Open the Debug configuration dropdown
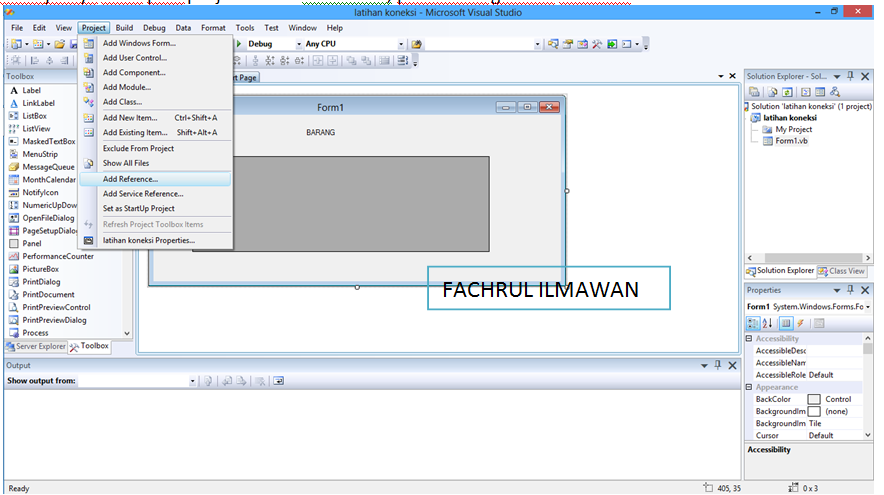The height and width of the screenshot is (495, 884). pyautogui.click(x=299, y=44)
